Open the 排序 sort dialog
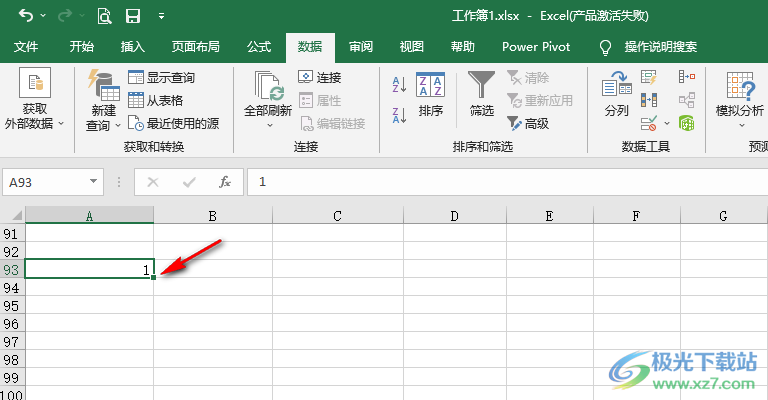Image resolution: width=768 pixels, height=400 pixels. pos(431,95)
